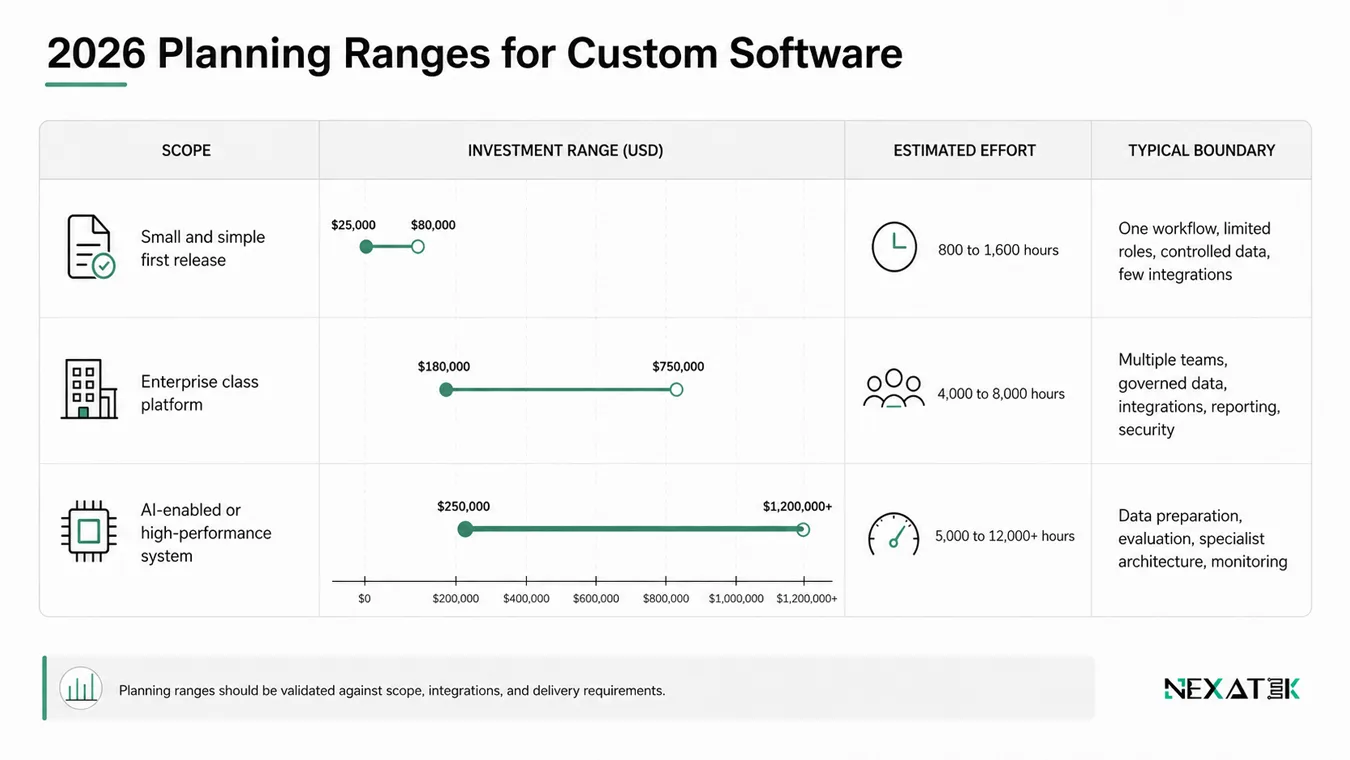Click the enterprise building icon
Screen dimensions: 1350x760
click(x=89, y=389)
